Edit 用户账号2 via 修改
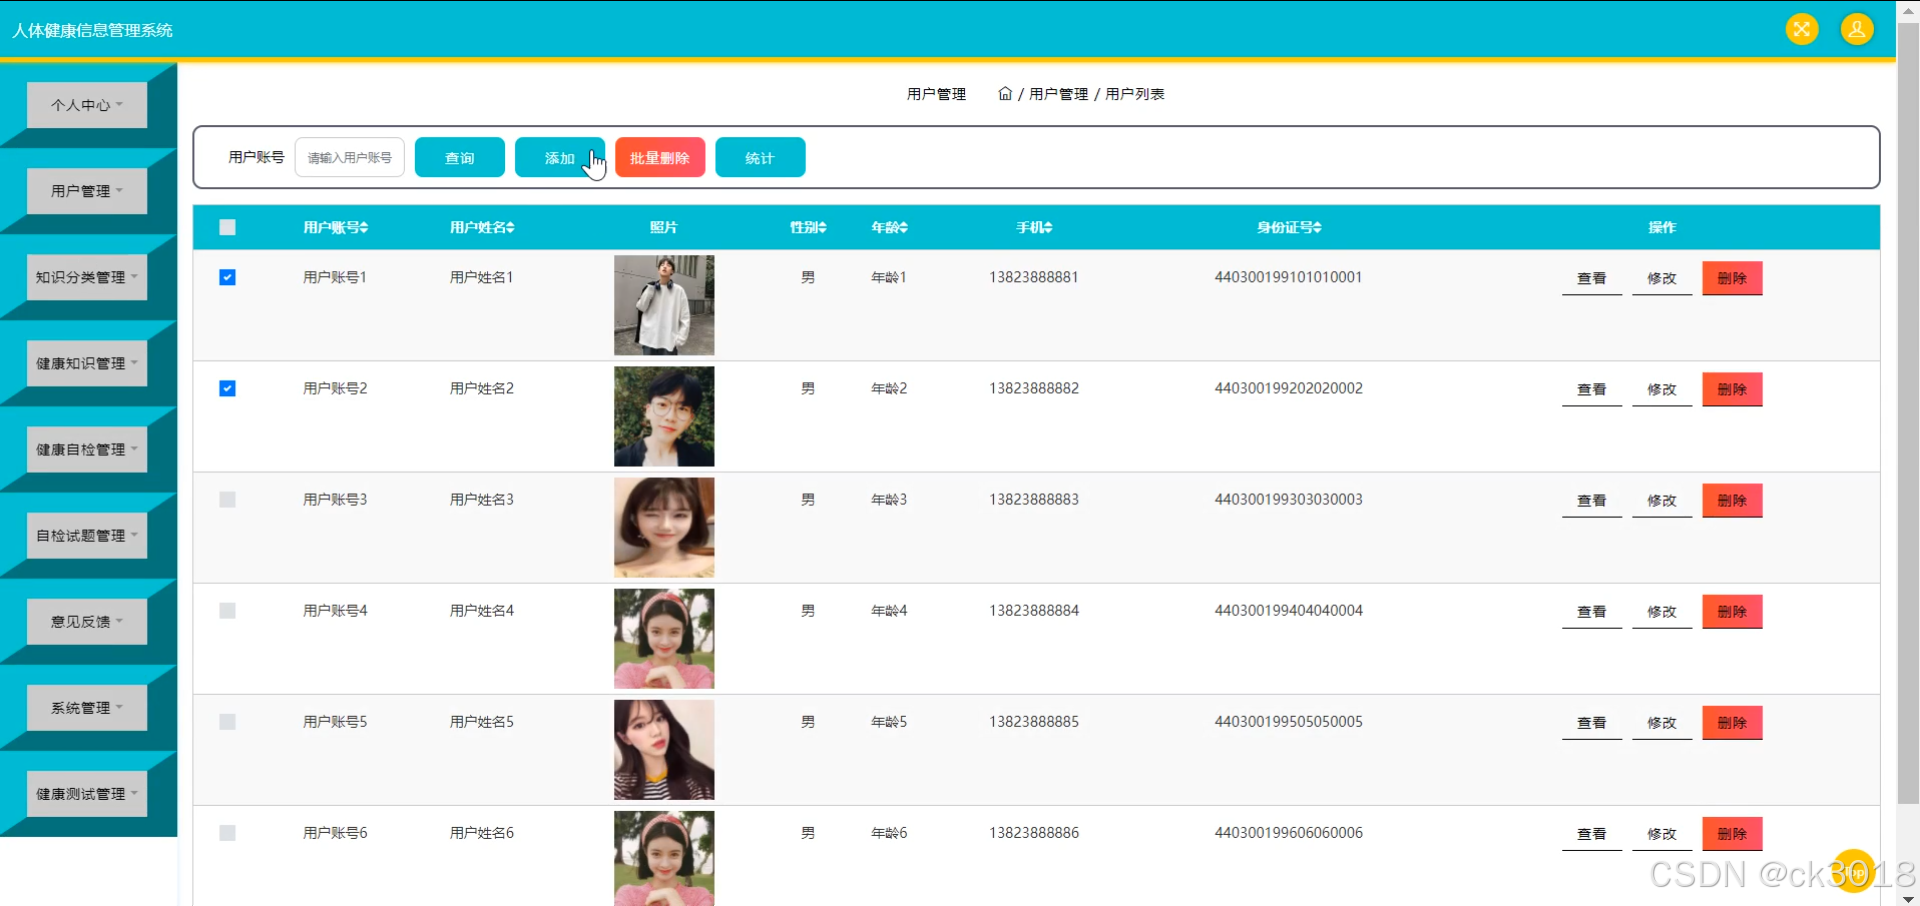 (1662, 389)
